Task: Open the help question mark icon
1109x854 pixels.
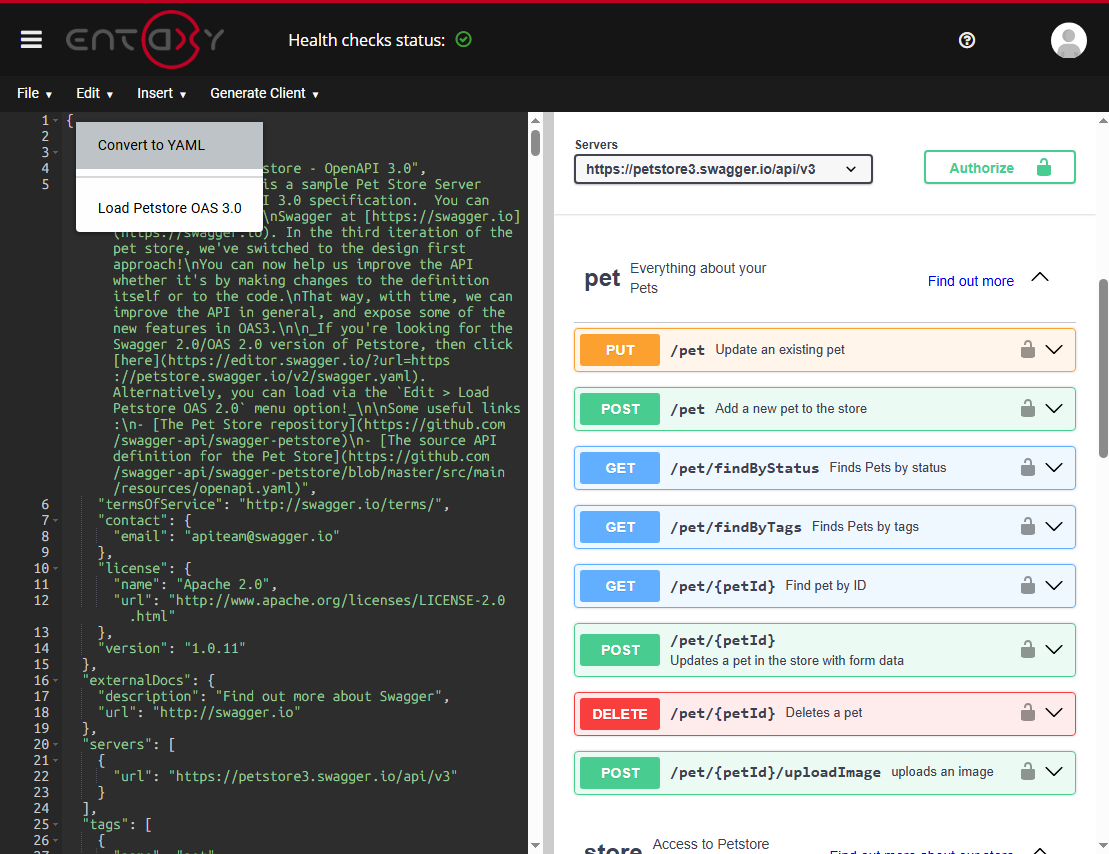Action: click(x=966, y=40)
